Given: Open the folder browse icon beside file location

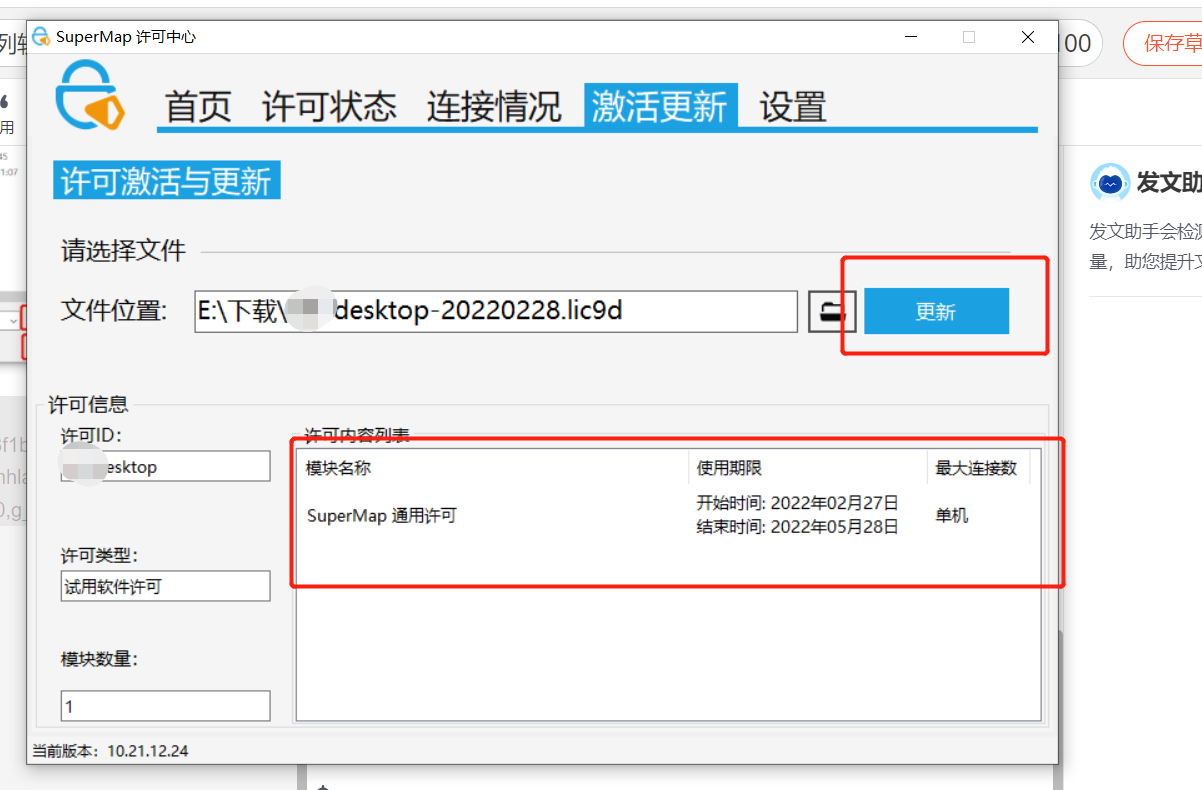Looking at the screenshot, I should click(831, 311).
